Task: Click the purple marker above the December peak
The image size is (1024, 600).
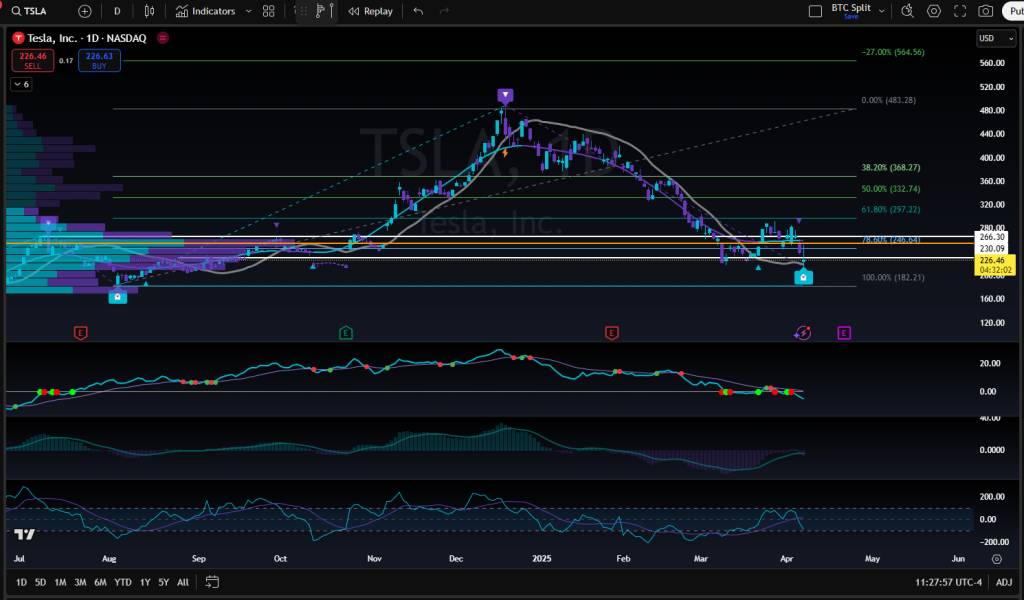Action: [x=505, y=96]
